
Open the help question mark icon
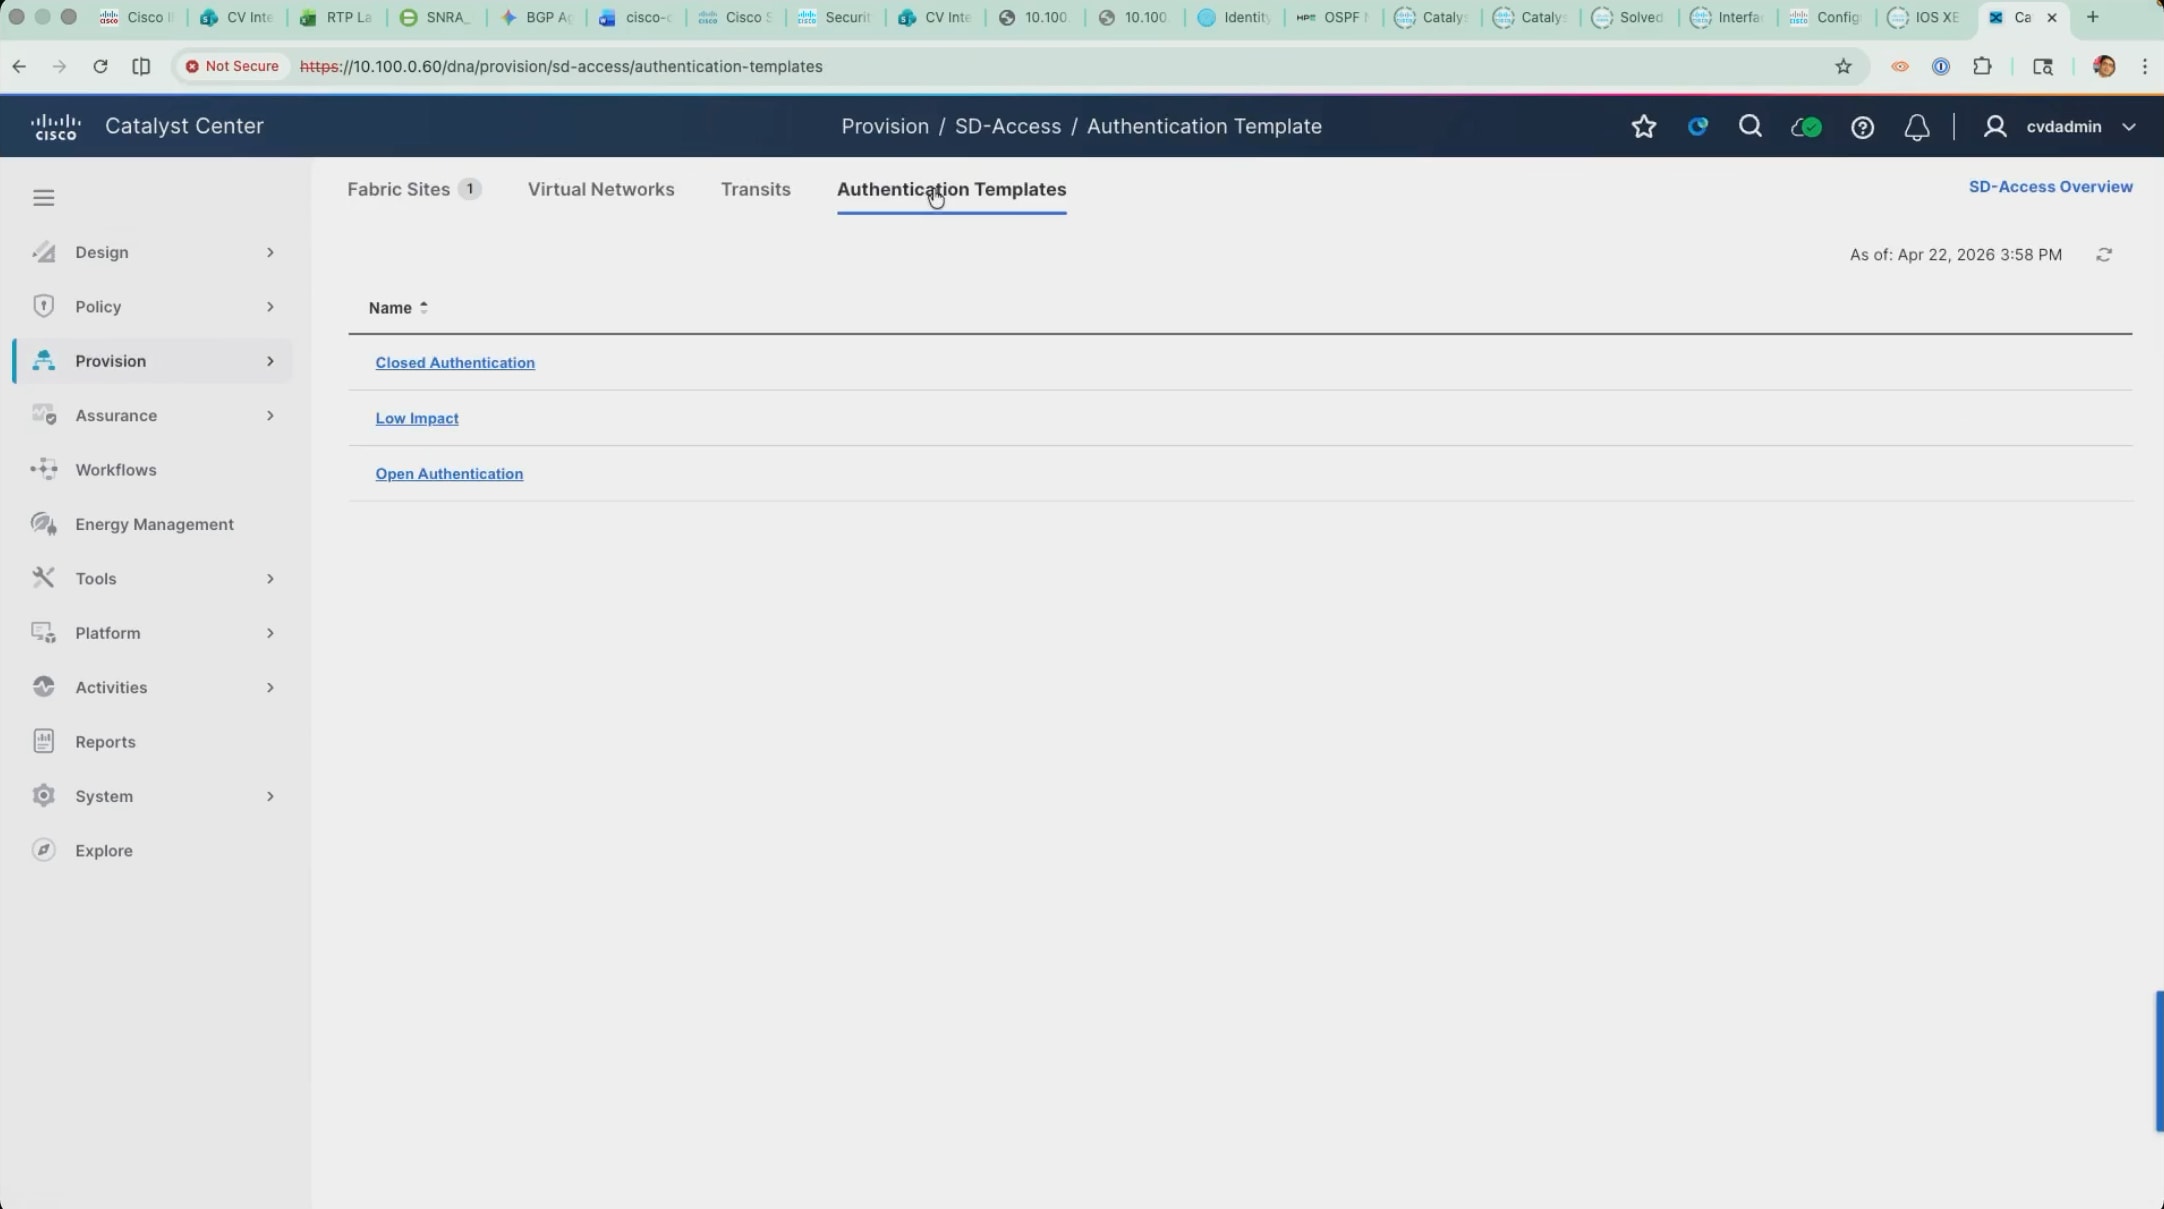pos(1862,127)
